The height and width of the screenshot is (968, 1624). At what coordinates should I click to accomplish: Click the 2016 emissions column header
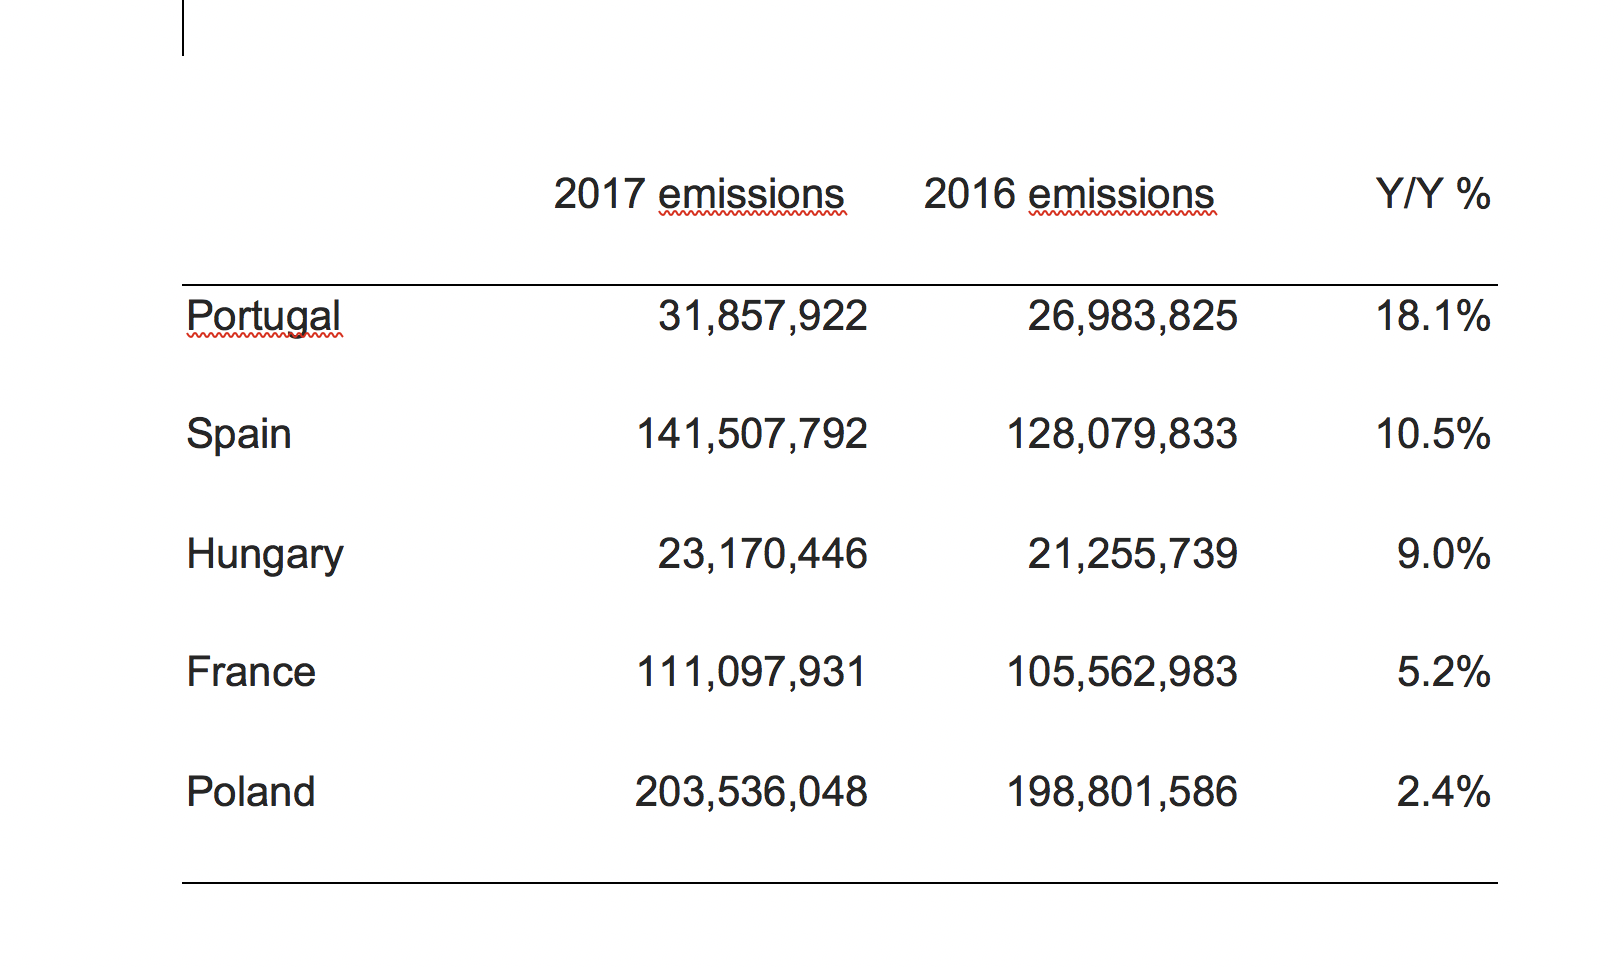pyautogui.click(x=1069, y=194)
